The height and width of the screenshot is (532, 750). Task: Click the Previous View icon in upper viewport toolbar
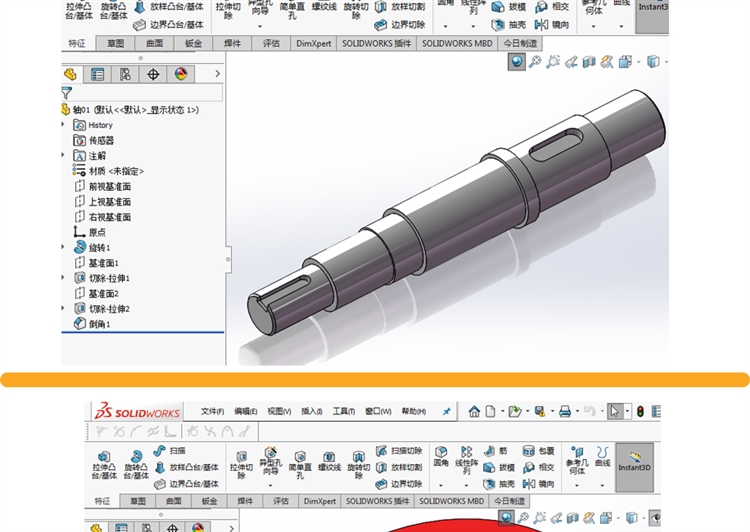[x=571, y=62]
